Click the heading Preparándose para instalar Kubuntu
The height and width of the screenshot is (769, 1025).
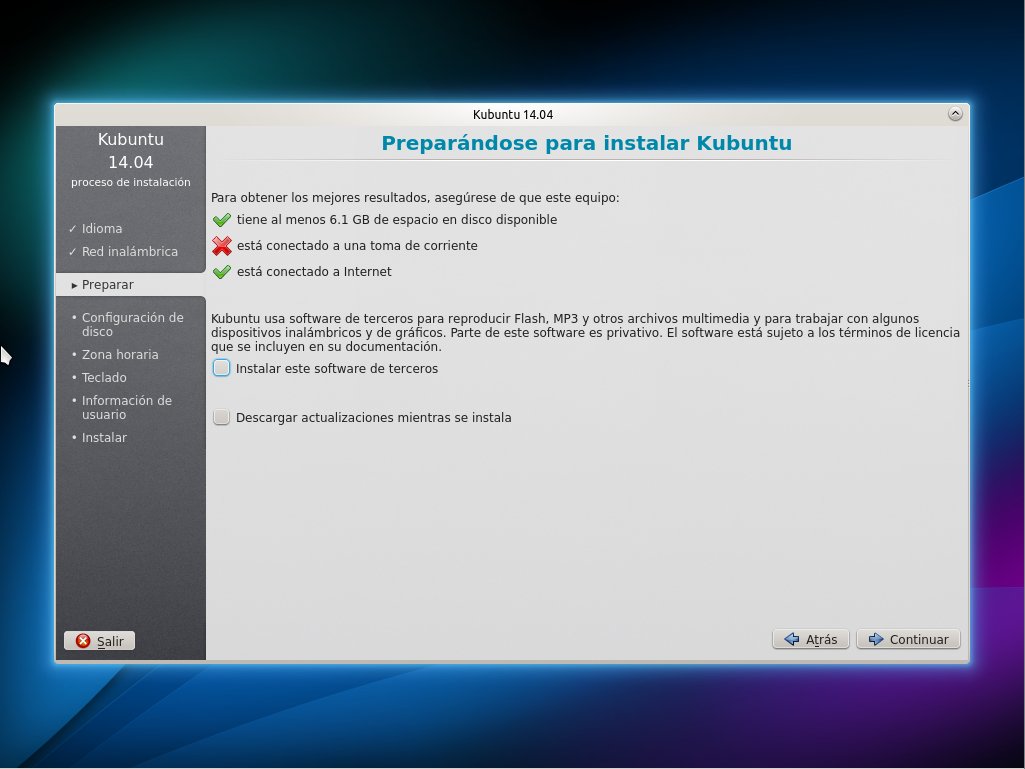(586, 143)
